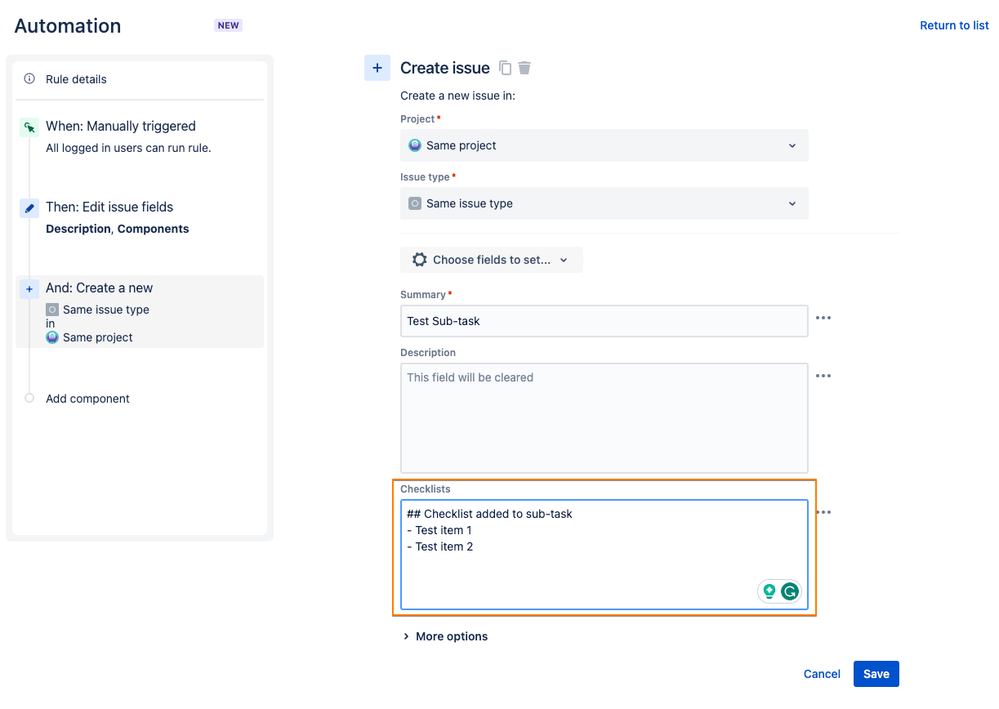The image size is (999, 709).
Task: Select And: Create a new issue step
Action: click(99, 288)
